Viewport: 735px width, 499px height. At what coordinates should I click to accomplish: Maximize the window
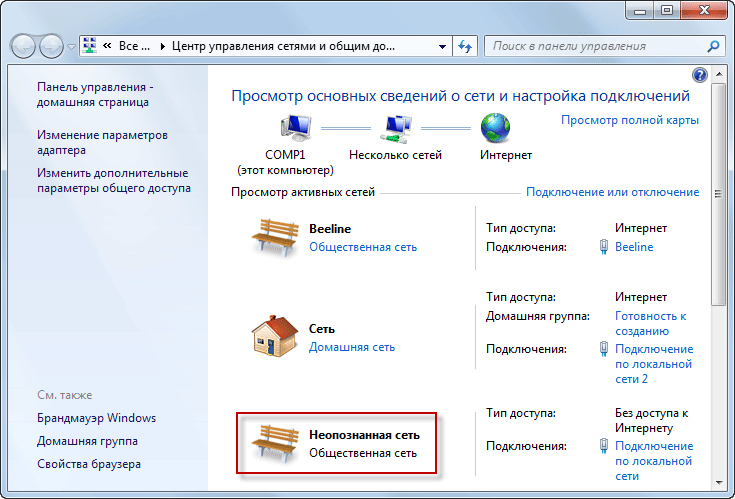666,10
